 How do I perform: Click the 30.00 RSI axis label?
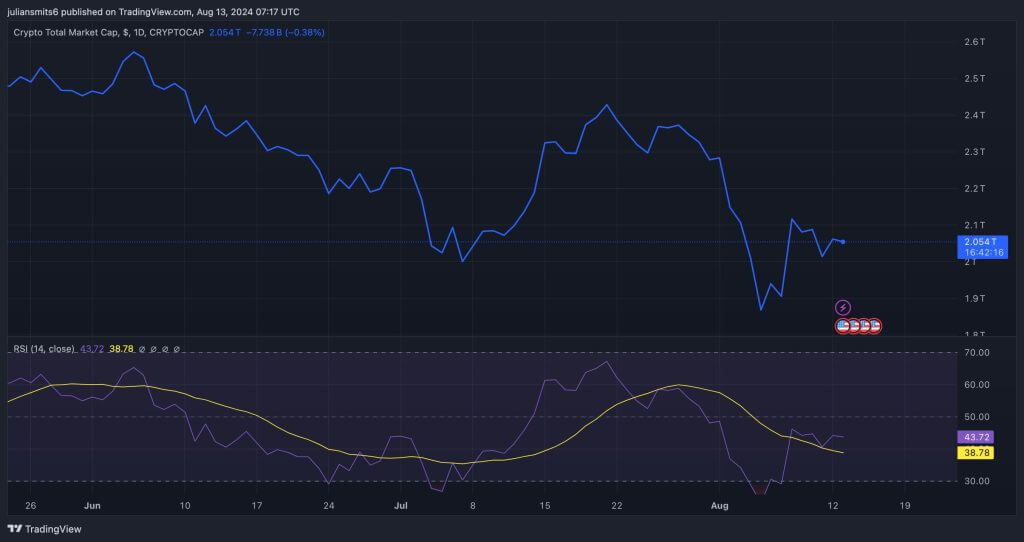[976, 481]
